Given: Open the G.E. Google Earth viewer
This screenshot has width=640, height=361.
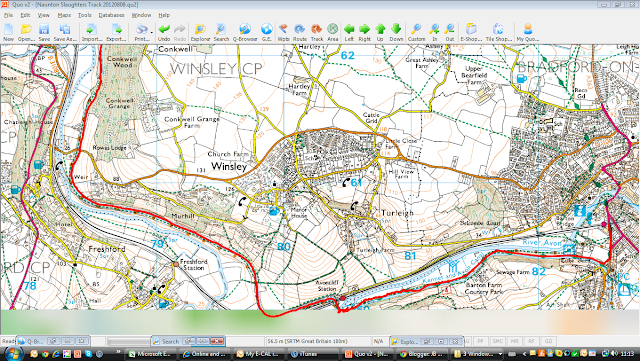Looking at the screenshot, I should pos(267,32).
